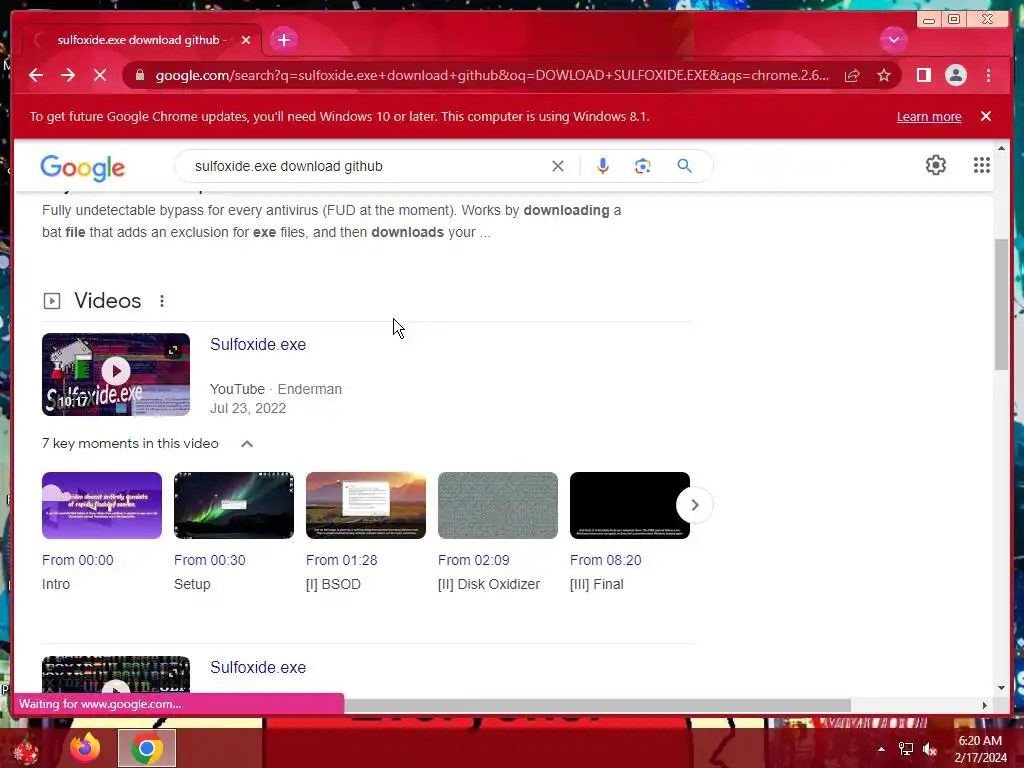Image resolution: width=1024 pixels, height=768 pixels.
Task: Collapse the 7 key moments section
Action: (247, 444)
